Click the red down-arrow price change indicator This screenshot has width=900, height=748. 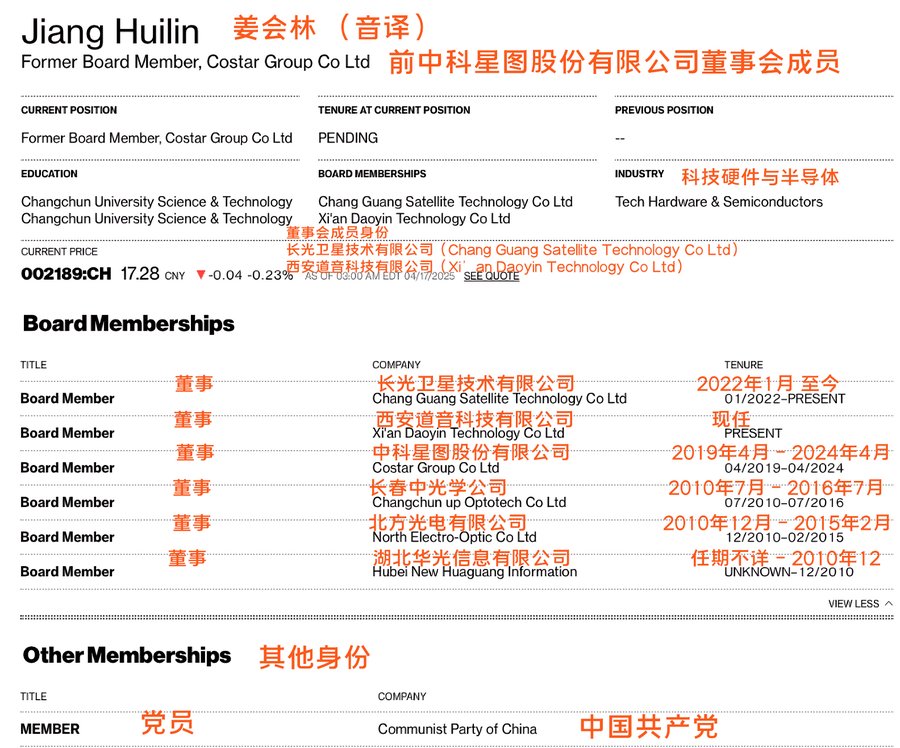click(200, 275)
